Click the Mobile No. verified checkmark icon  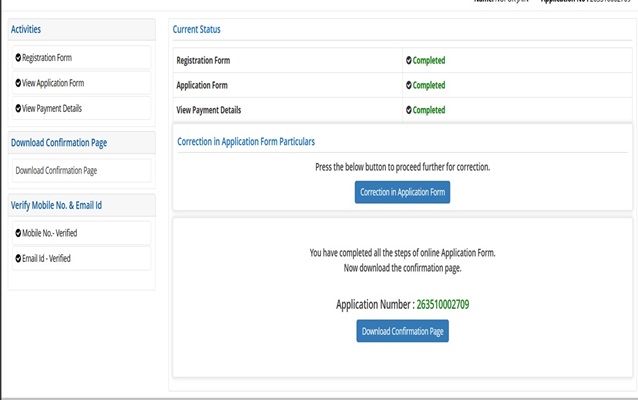(x=18, y=233)
